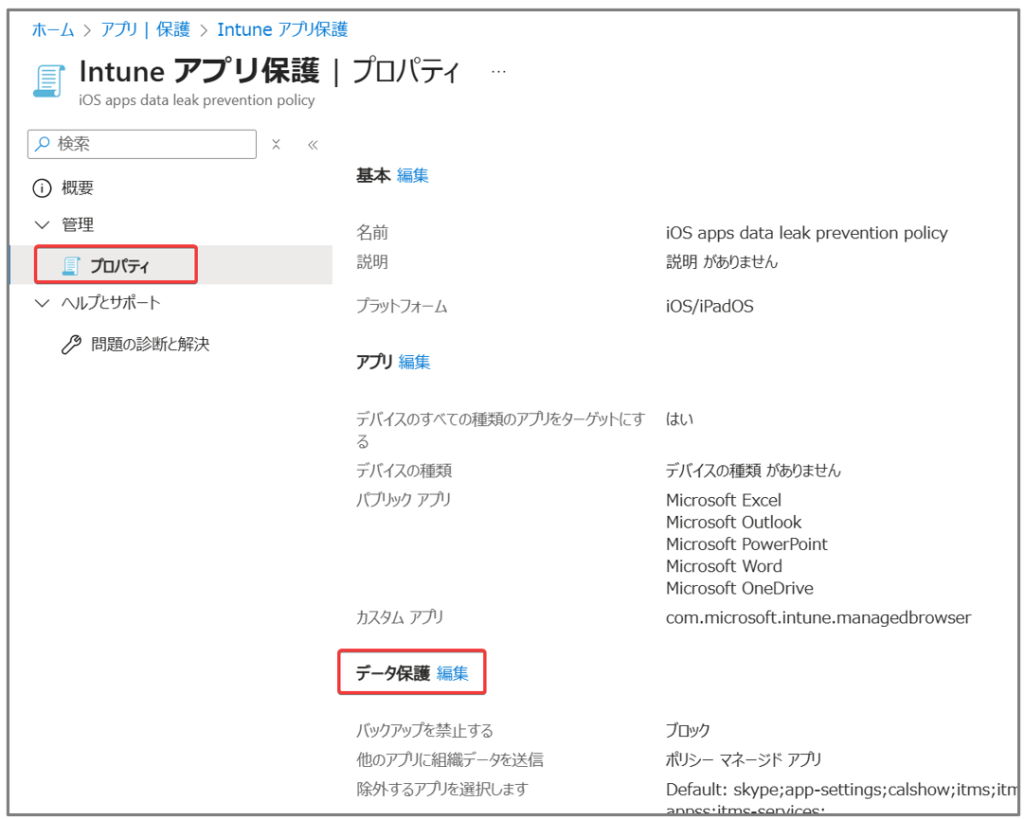Click the ブロック backup setting value
This screenshot has width=1024, height=819.
point(688,730)
